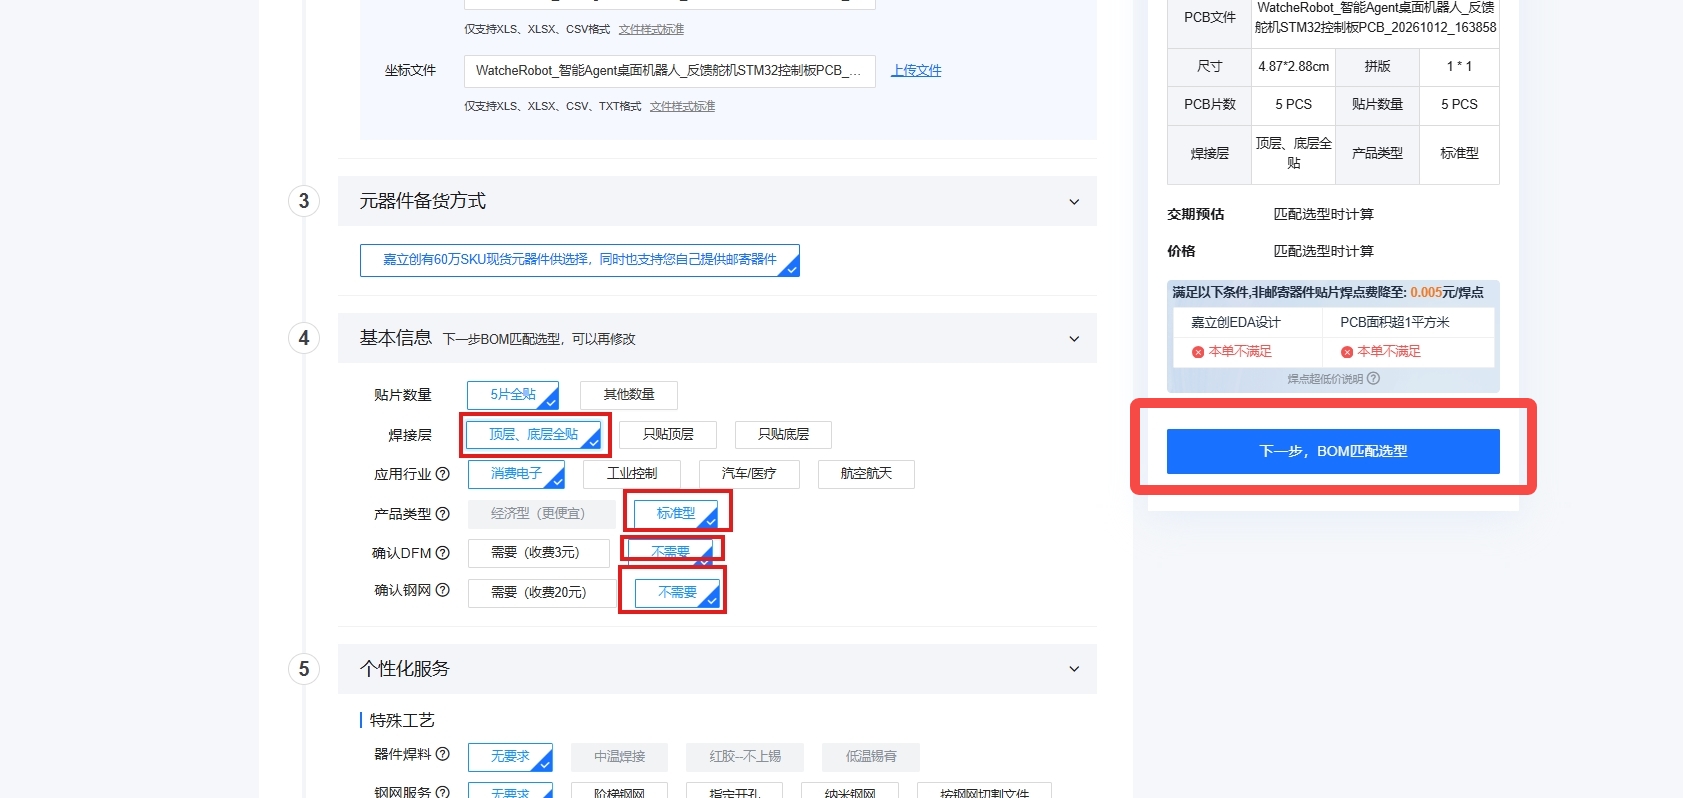
Task: Select 顶层、底层全贴 soldering layer
Action: point(534,435)
